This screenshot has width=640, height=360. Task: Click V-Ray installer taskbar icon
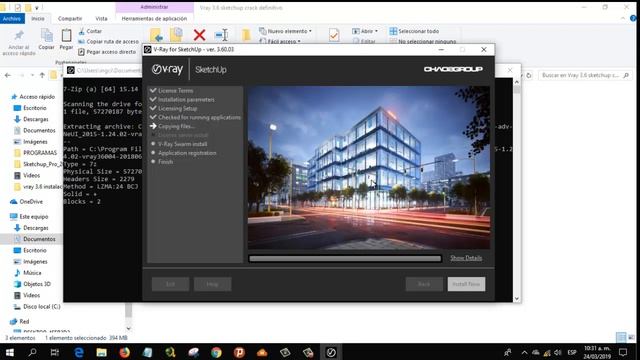(331, 352)
